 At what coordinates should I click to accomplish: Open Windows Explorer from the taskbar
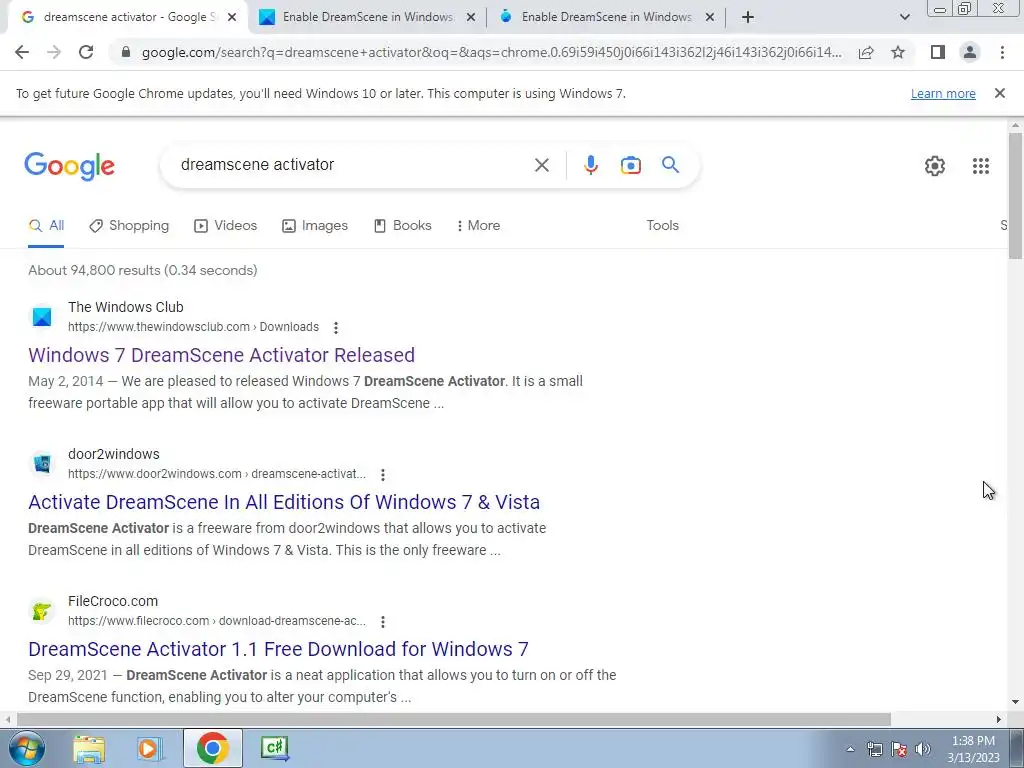pyautogui.click(x=89, y=748)
